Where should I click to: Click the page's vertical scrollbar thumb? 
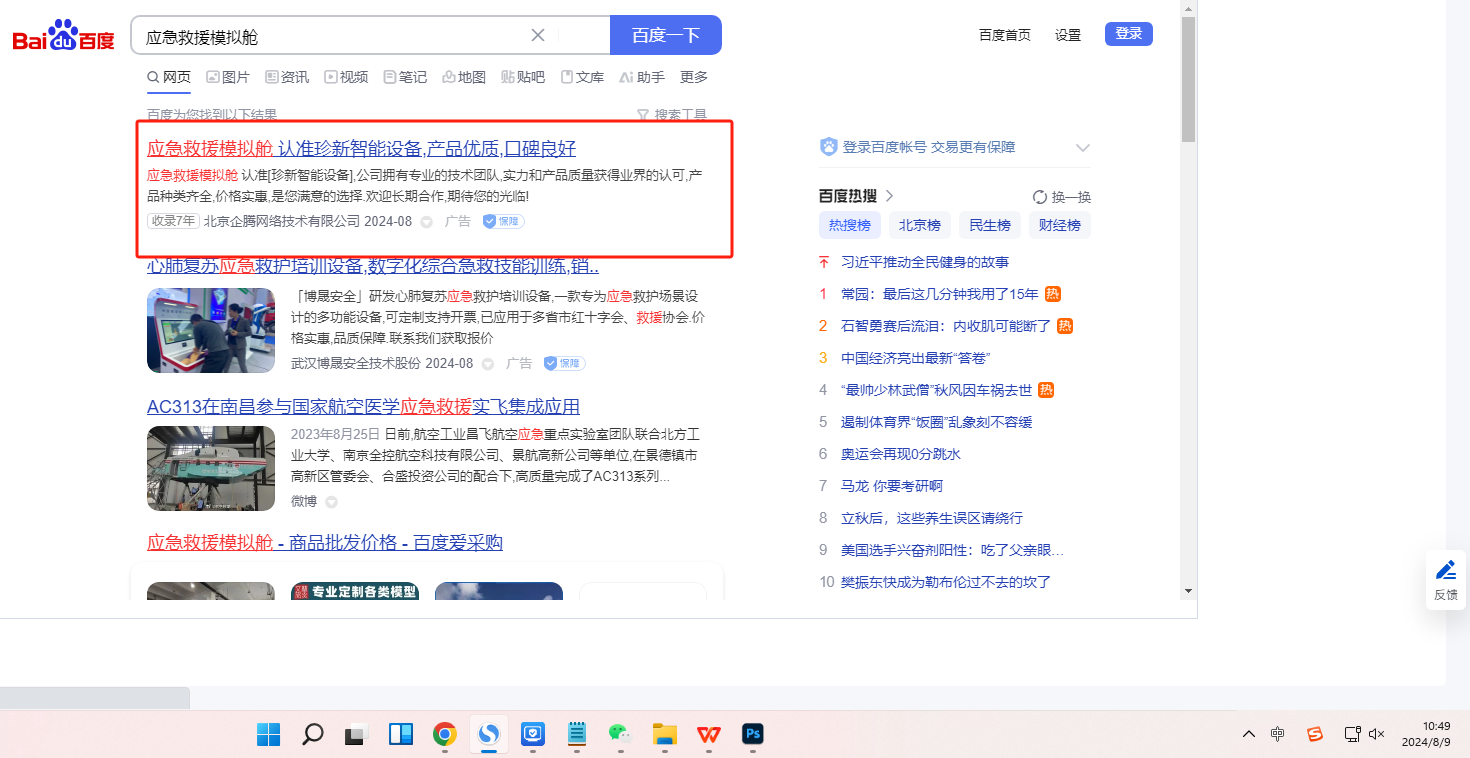(x=1188, y=80)
